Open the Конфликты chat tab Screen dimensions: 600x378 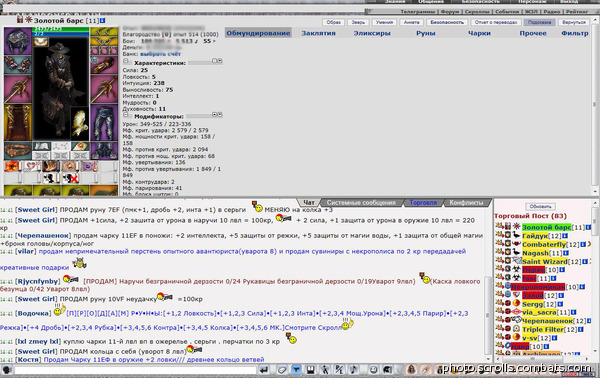pos(466,202)
